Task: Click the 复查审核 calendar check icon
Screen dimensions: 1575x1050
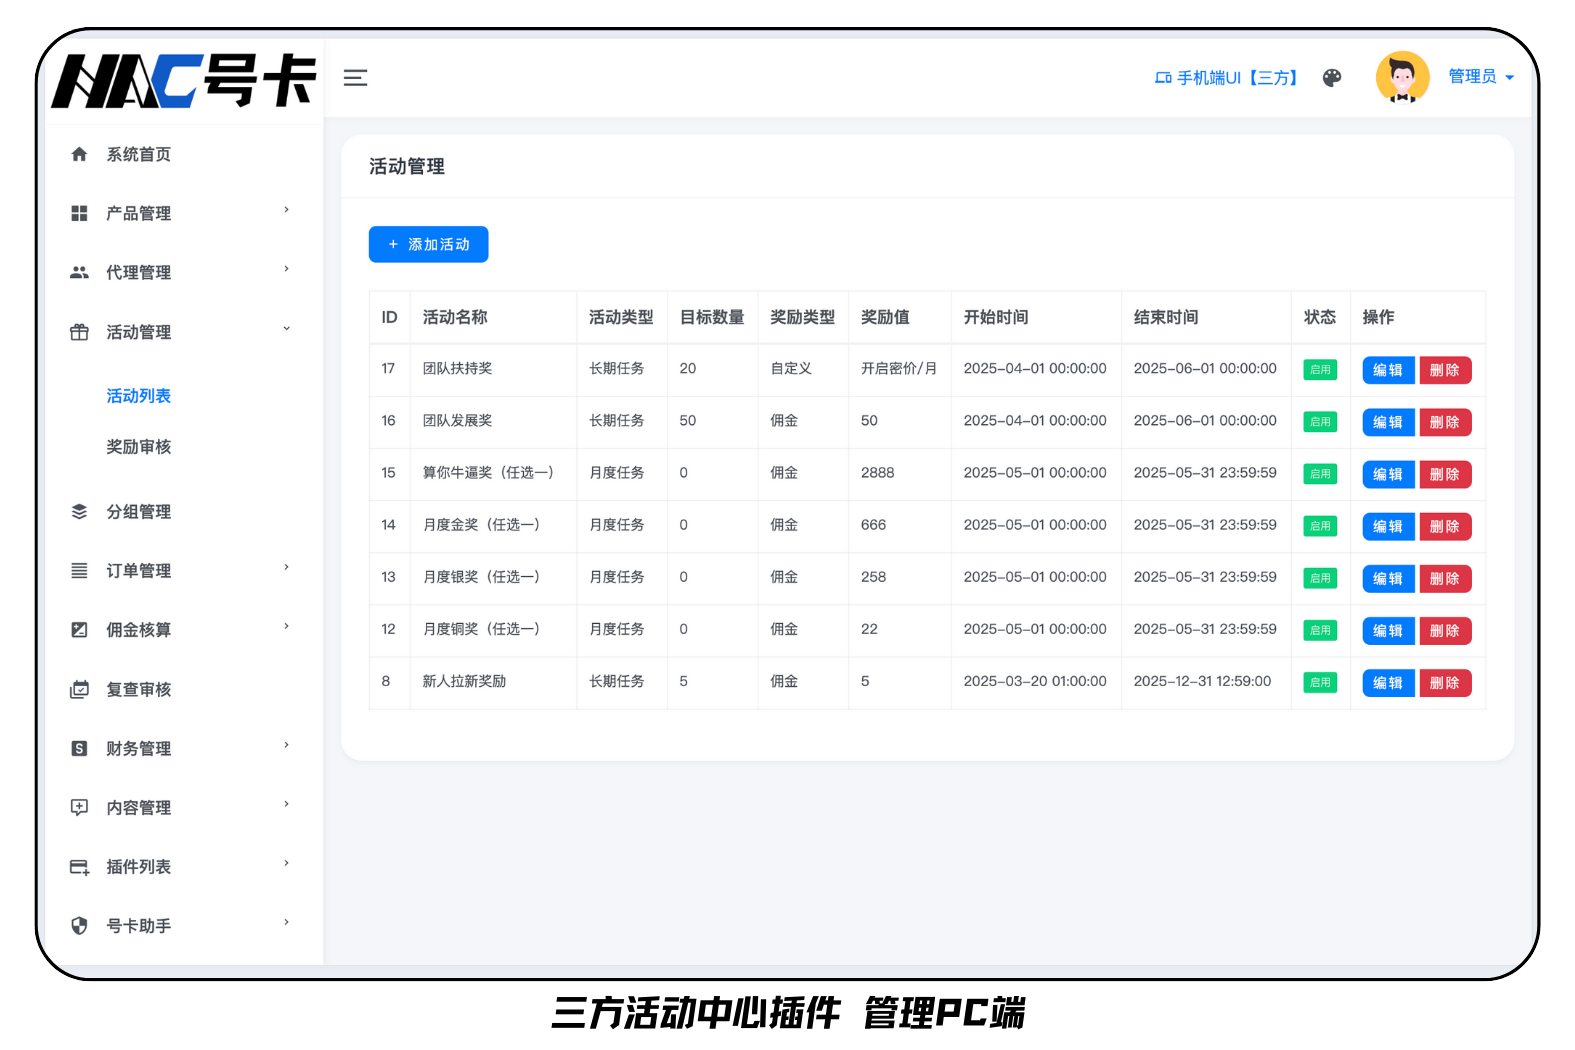Action: [x=80, y=689]
